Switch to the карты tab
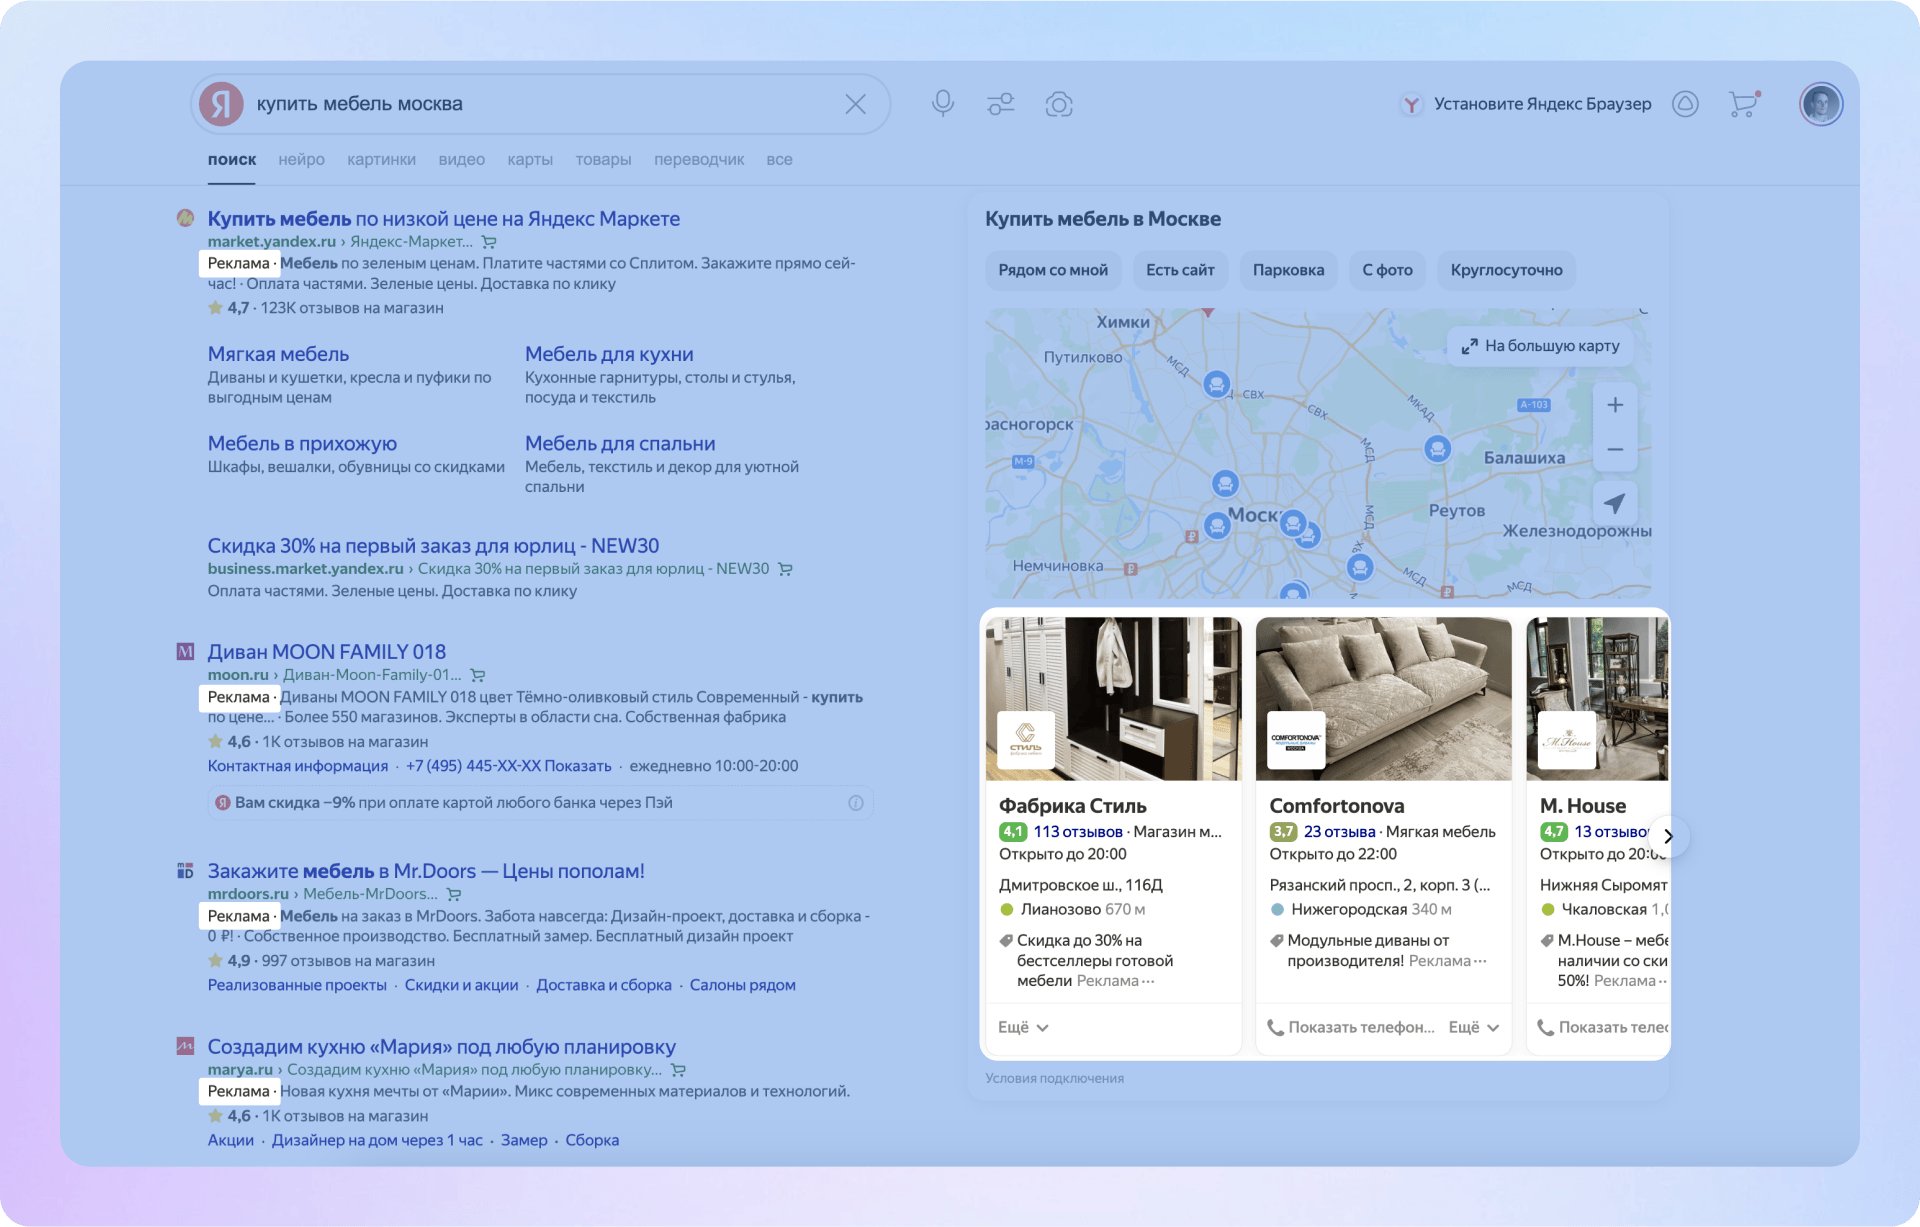The height and width of the screenshot is (1227, 1920). pos(530,159)
